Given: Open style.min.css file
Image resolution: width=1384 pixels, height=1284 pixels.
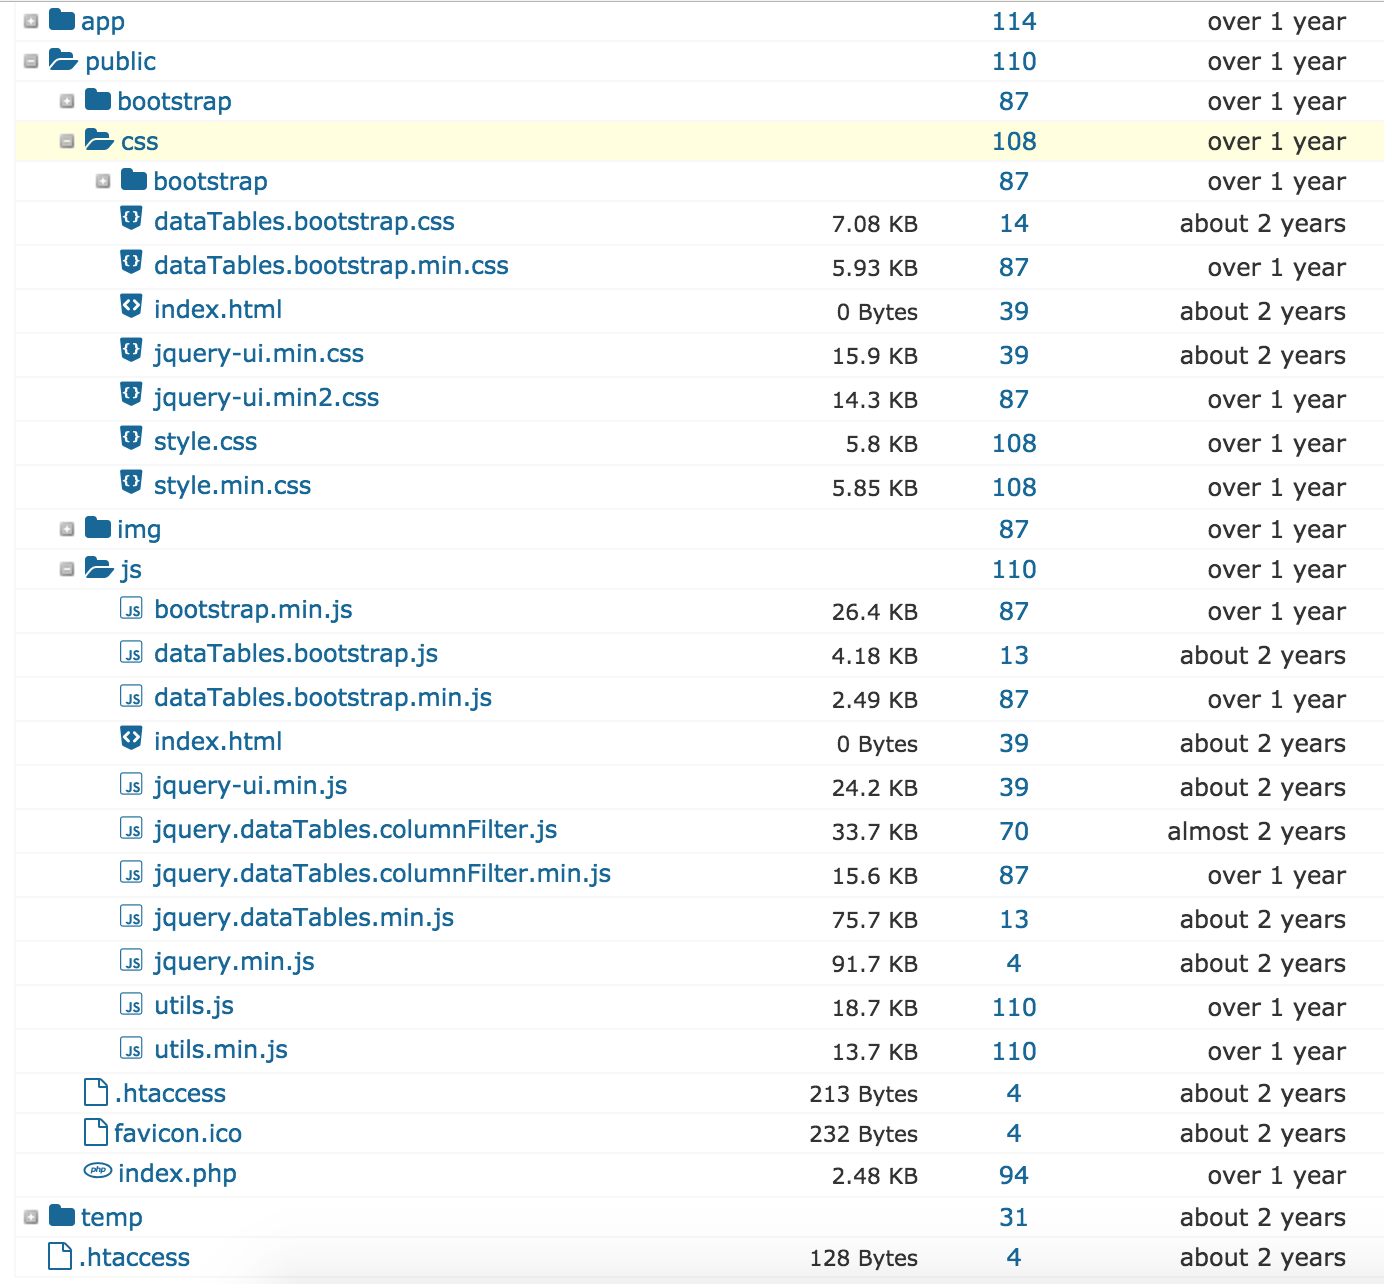Looking at the screenshot, I should tap(232, 485).
